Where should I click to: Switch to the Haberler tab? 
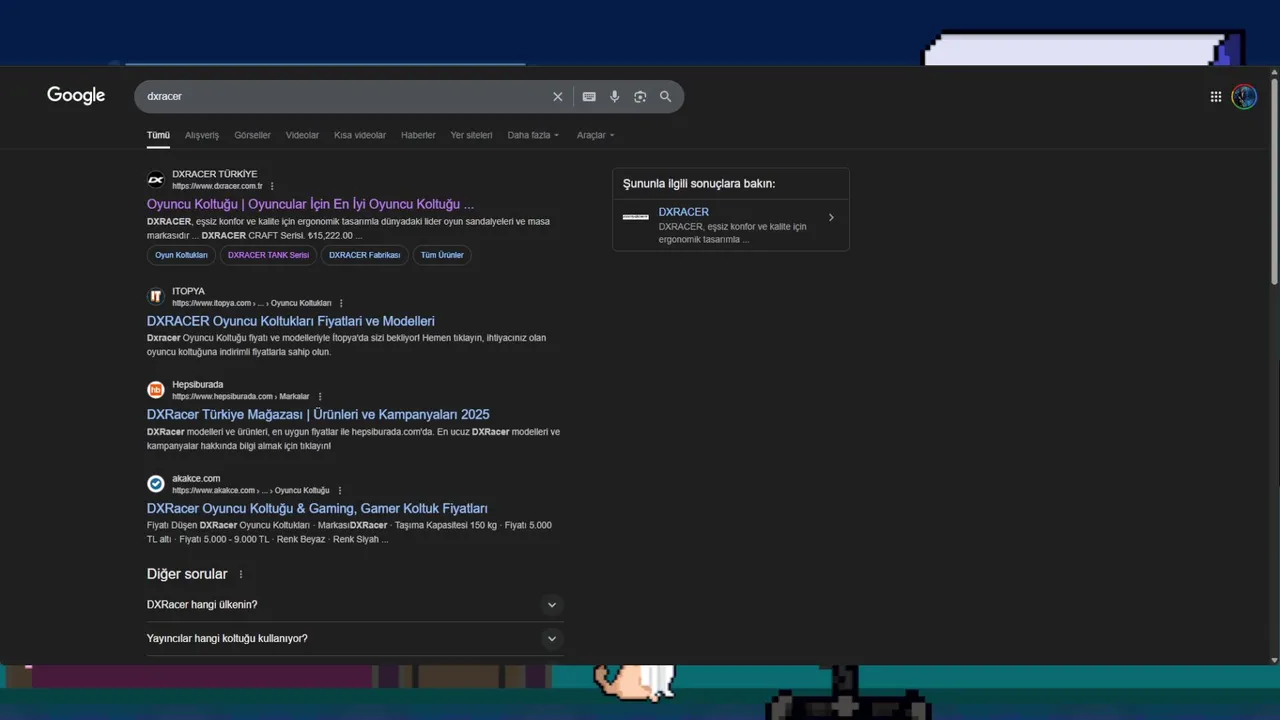pyautogui.click(x=418, y=135)
